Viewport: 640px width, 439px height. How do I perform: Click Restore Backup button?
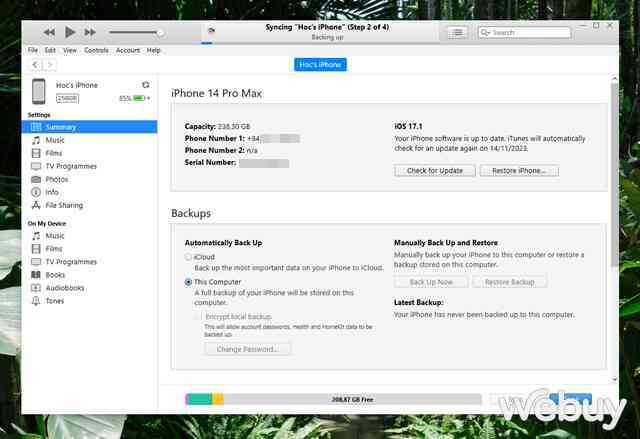pos(509,282)
